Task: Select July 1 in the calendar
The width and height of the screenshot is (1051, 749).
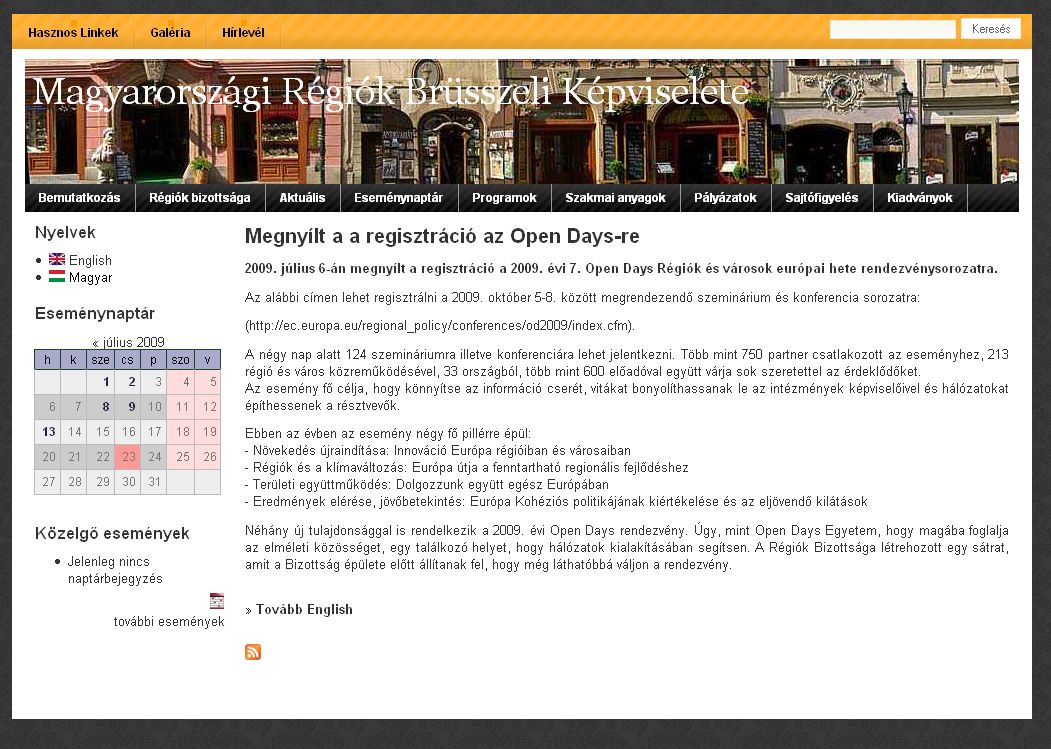Action: (101, 382)
